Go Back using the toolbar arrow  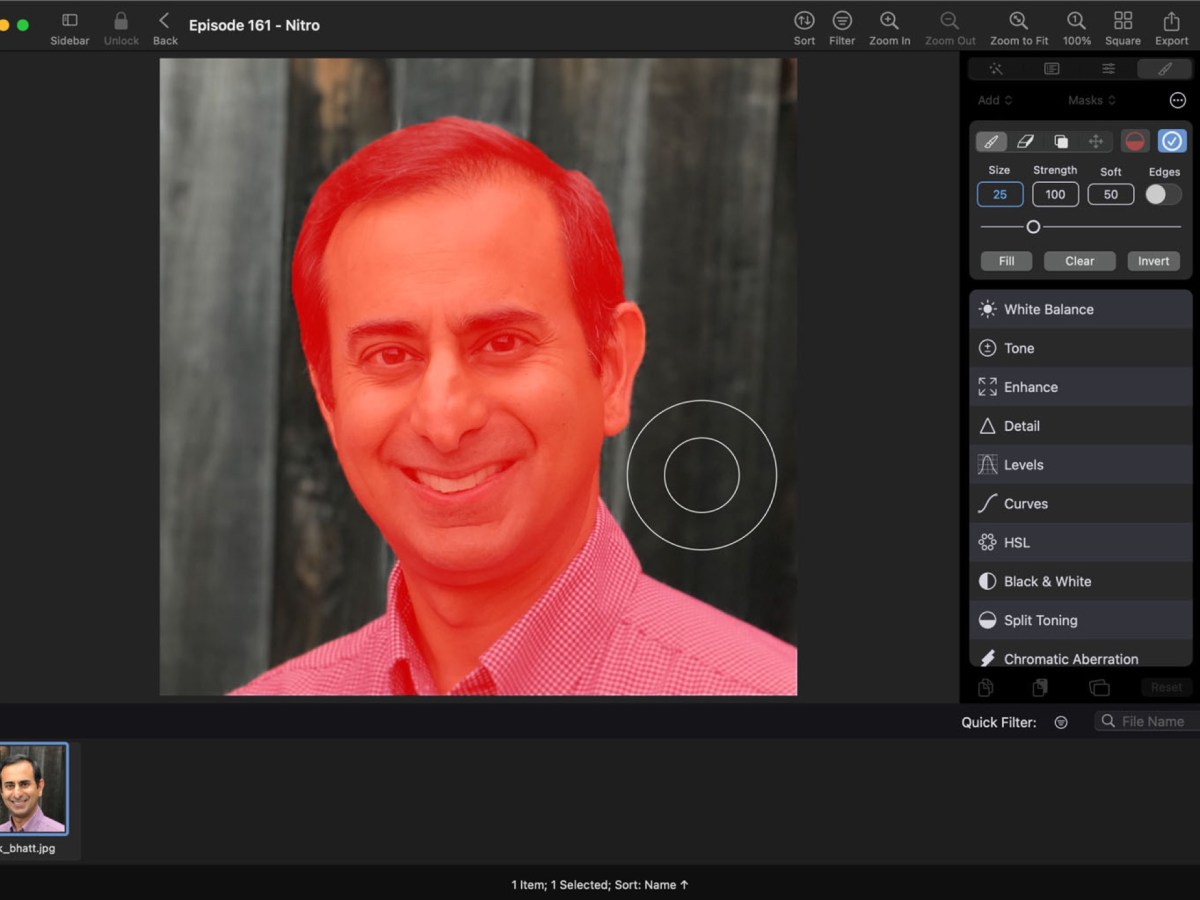click(165, 21)
